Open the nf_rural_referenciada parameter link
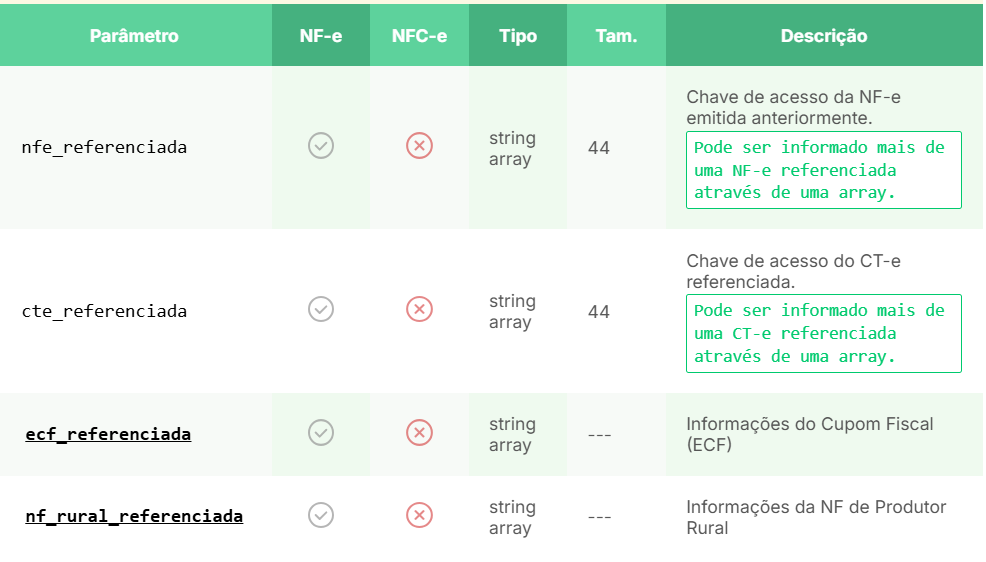The image size is (986, 562). [134, 517]
